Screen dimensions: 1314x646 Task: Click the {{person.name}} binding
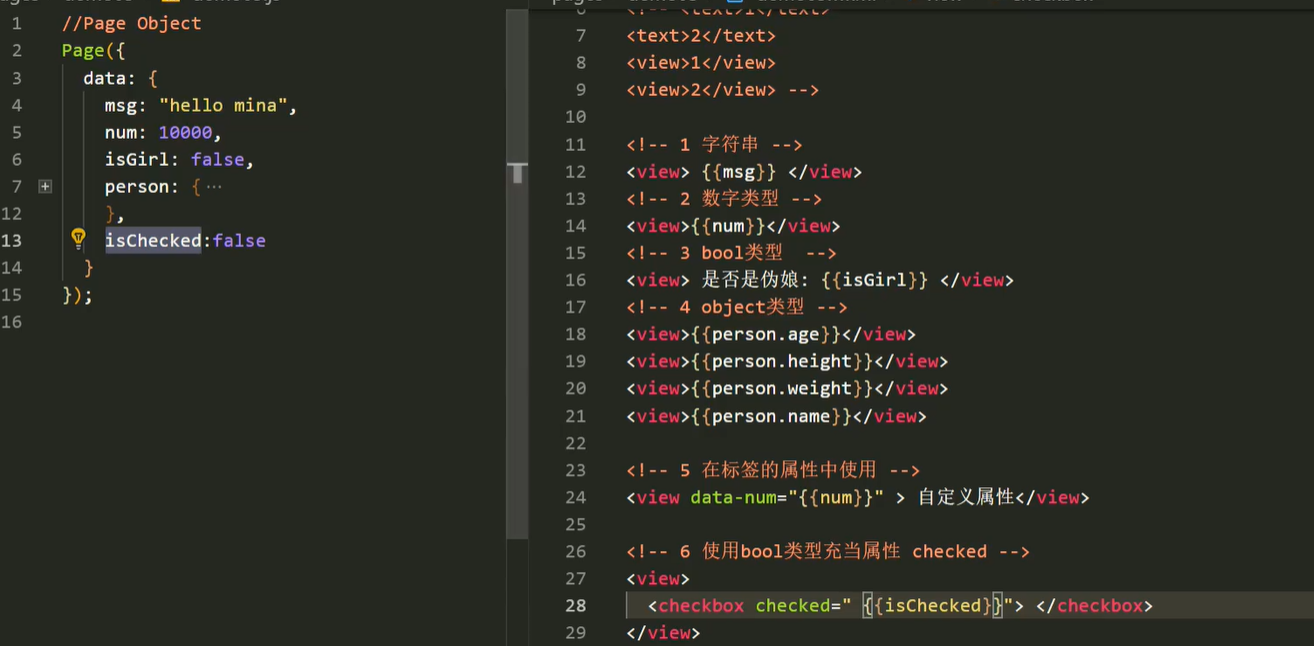coord(771,416)
